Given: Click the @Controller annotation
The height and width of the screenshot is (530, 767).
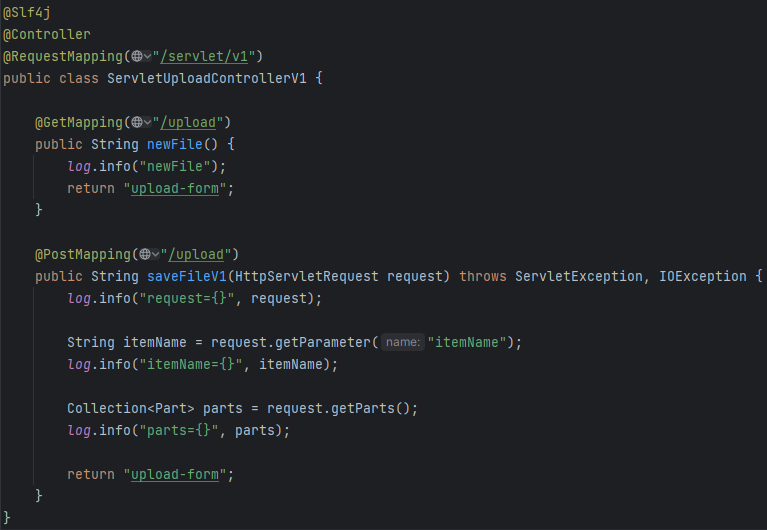Looking at the screenshot, I should point(46,34).
